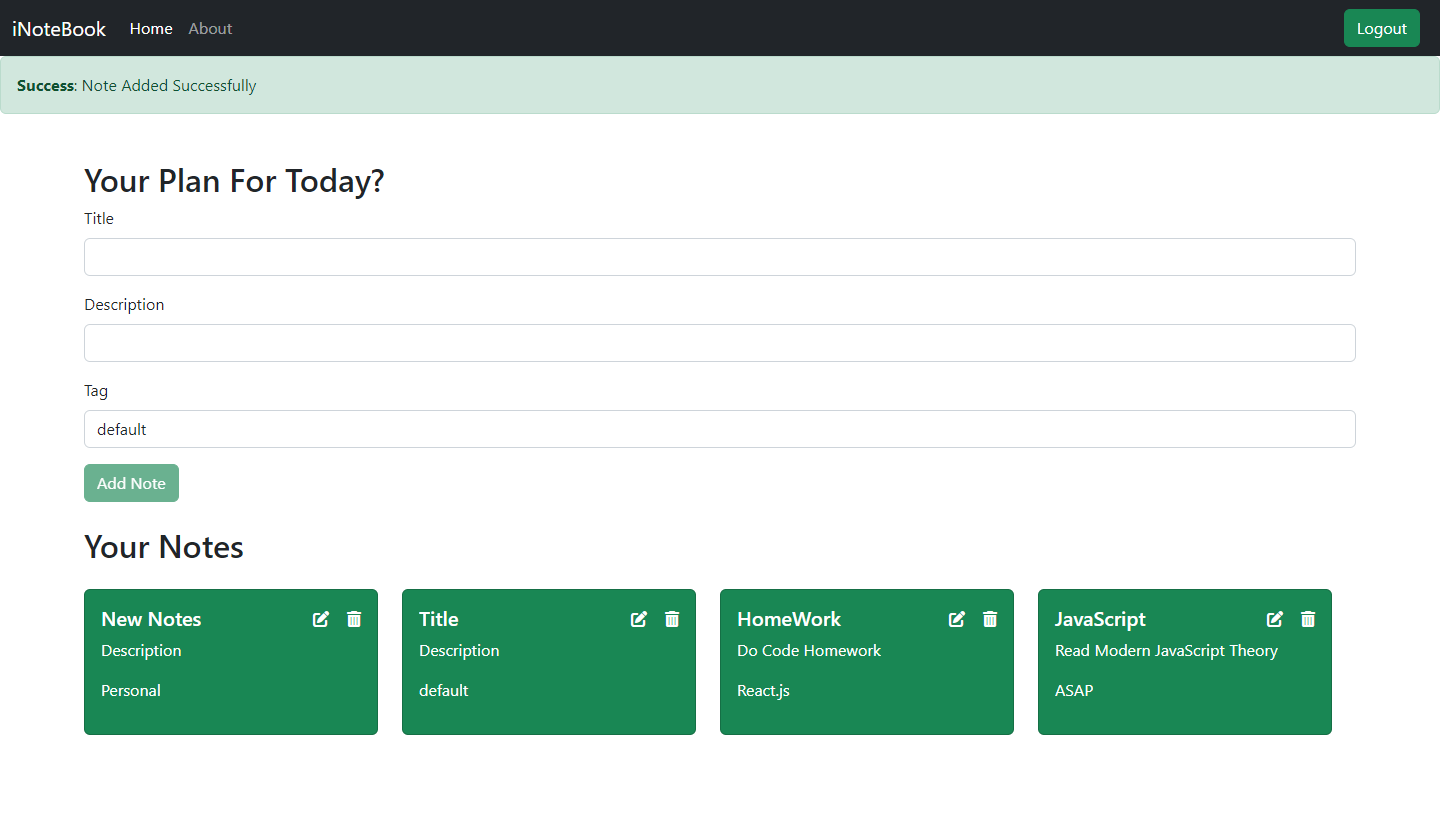1440x813 pixels.
Task: Remove the JavaScript note
Action: pos(1308,619)
